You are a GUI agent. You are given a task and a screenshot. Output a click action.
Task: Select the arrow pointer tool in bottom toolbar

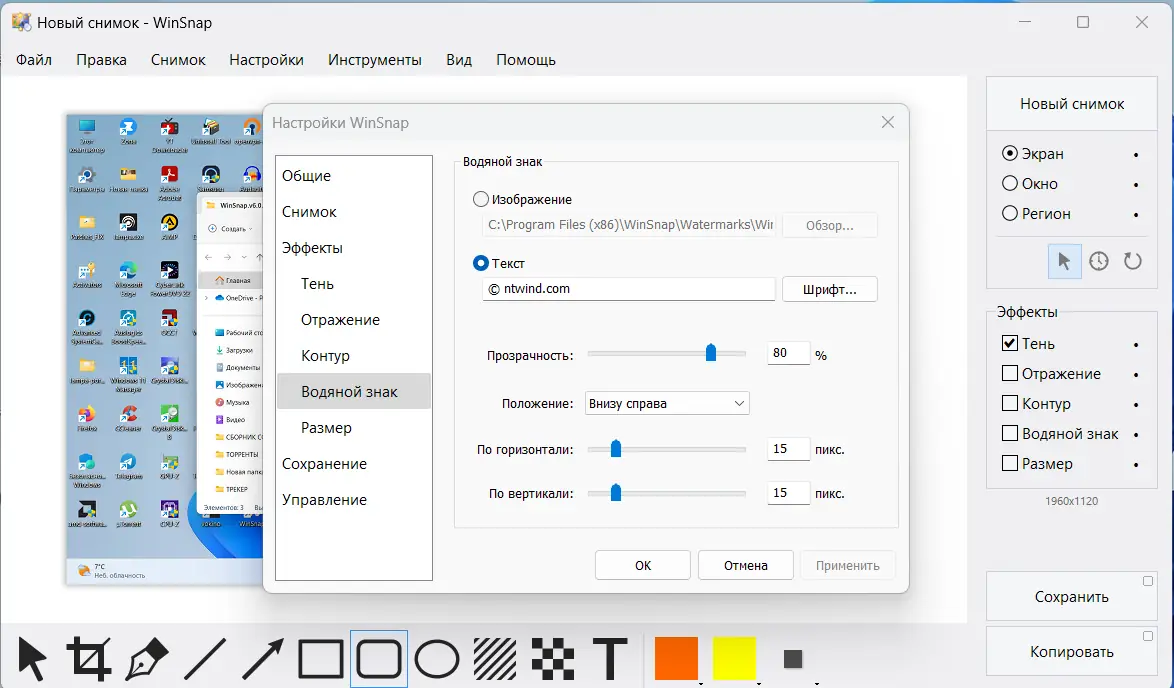point(32,659)
